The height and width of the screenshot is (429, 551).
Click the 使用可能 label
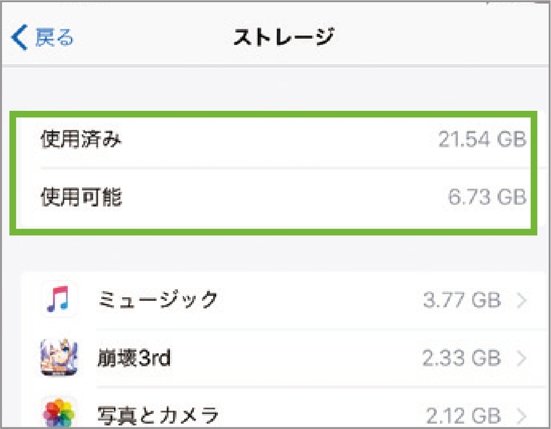pos(81,197)
